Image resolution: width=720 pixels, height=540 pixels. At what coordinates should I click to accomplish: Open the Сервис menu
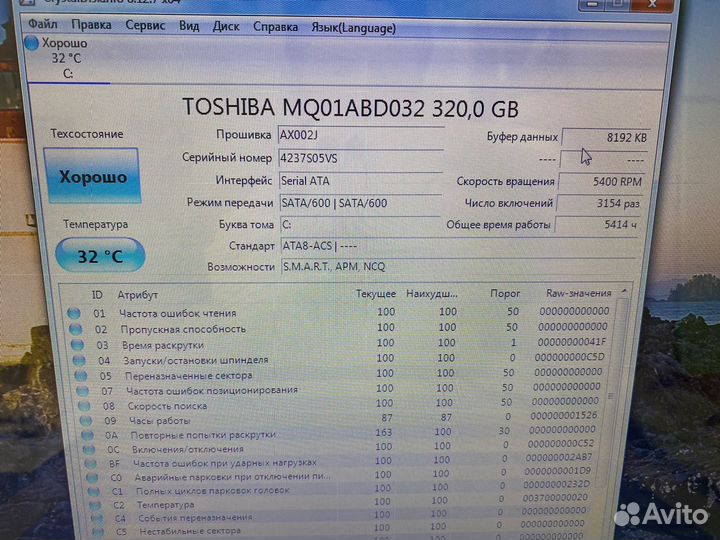tap(145, 25)
